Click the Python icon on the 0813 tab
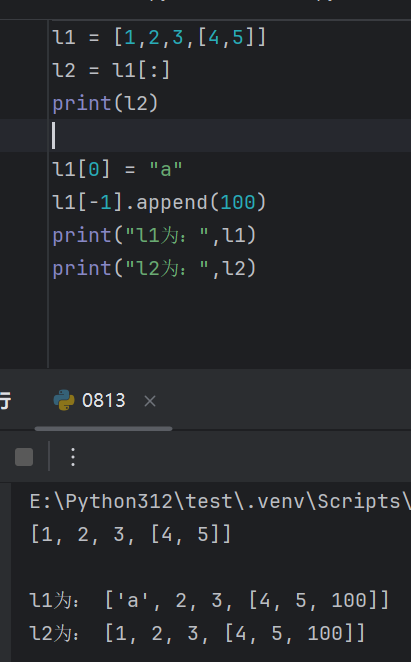 [x=64, y=400]
